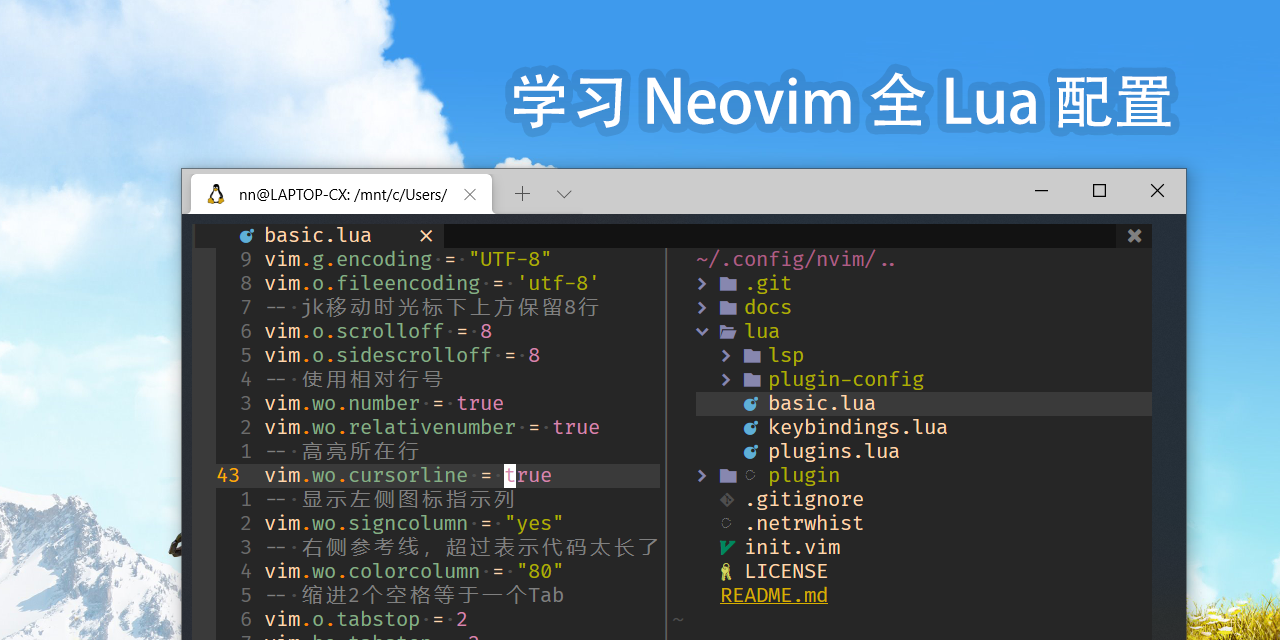This screenshot has width=1280, height=640.
Task: Place cursor on vim.o.tabstop line
Action: [366, 620]
